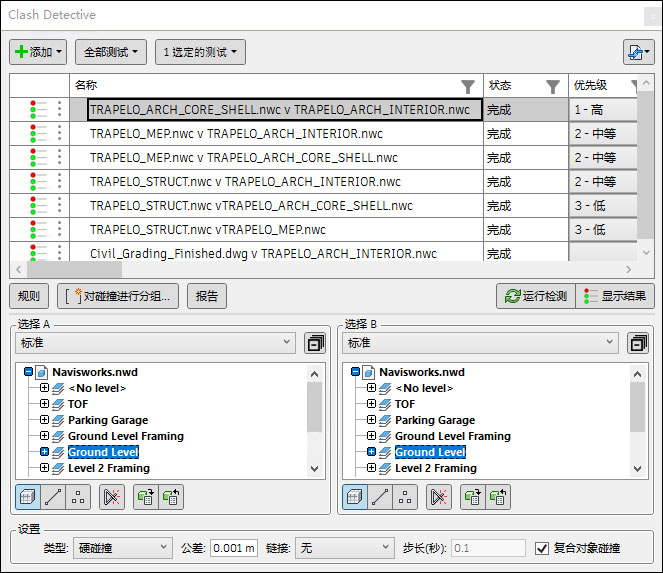663x573 pixels.
Task: Select Ground Level in Selection B tree
Action: [x=430, y=452]
